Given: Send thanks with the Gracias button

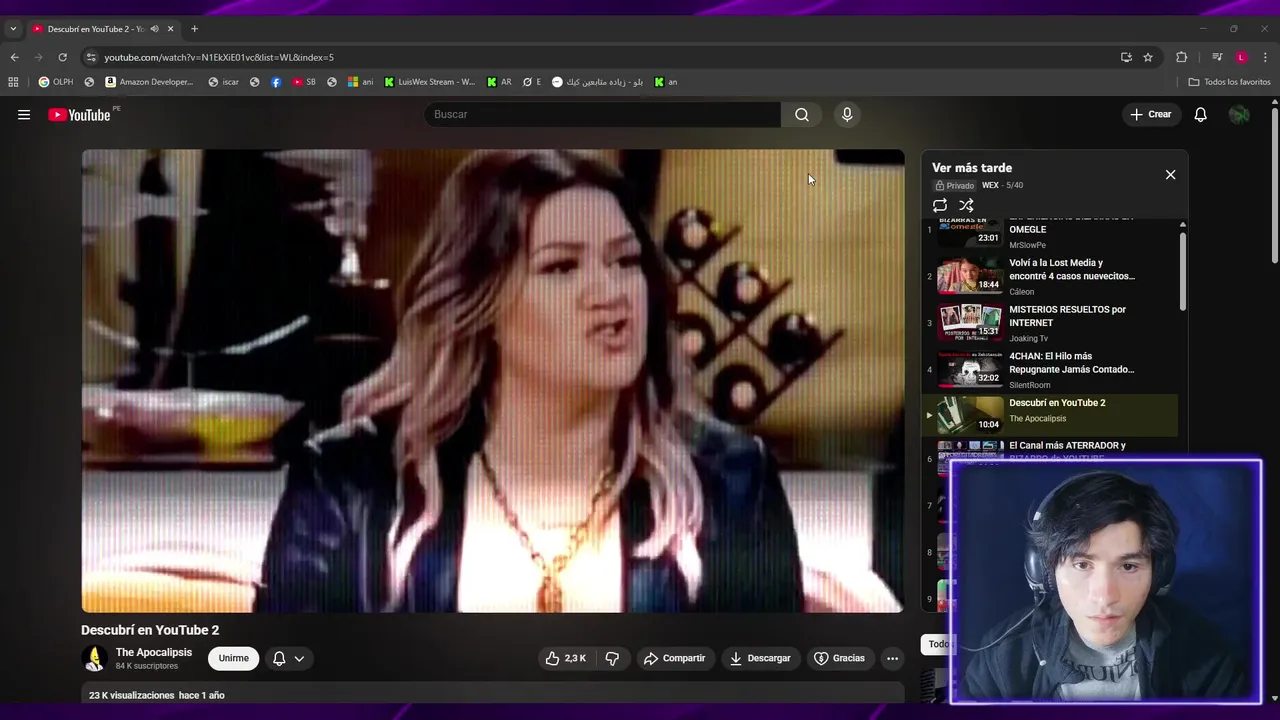Looking at the screenshot, I should click(x=839, y=658).
